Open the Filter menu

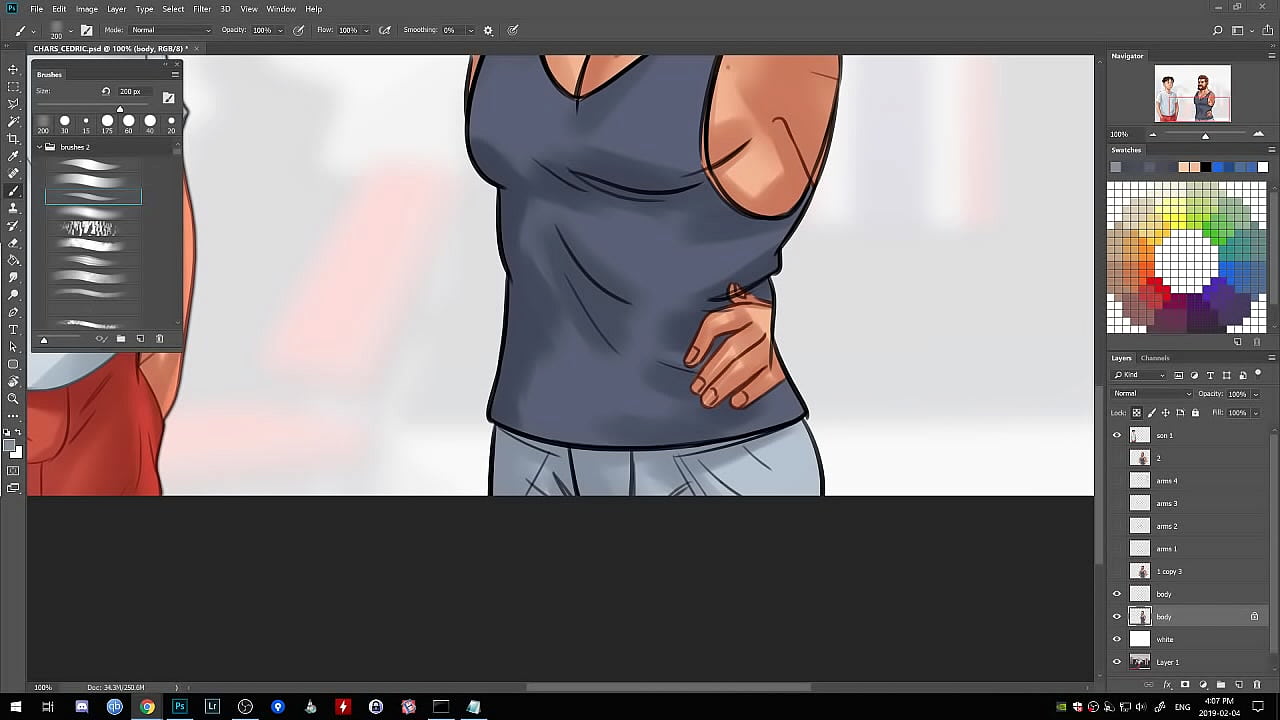click(202, 9)
